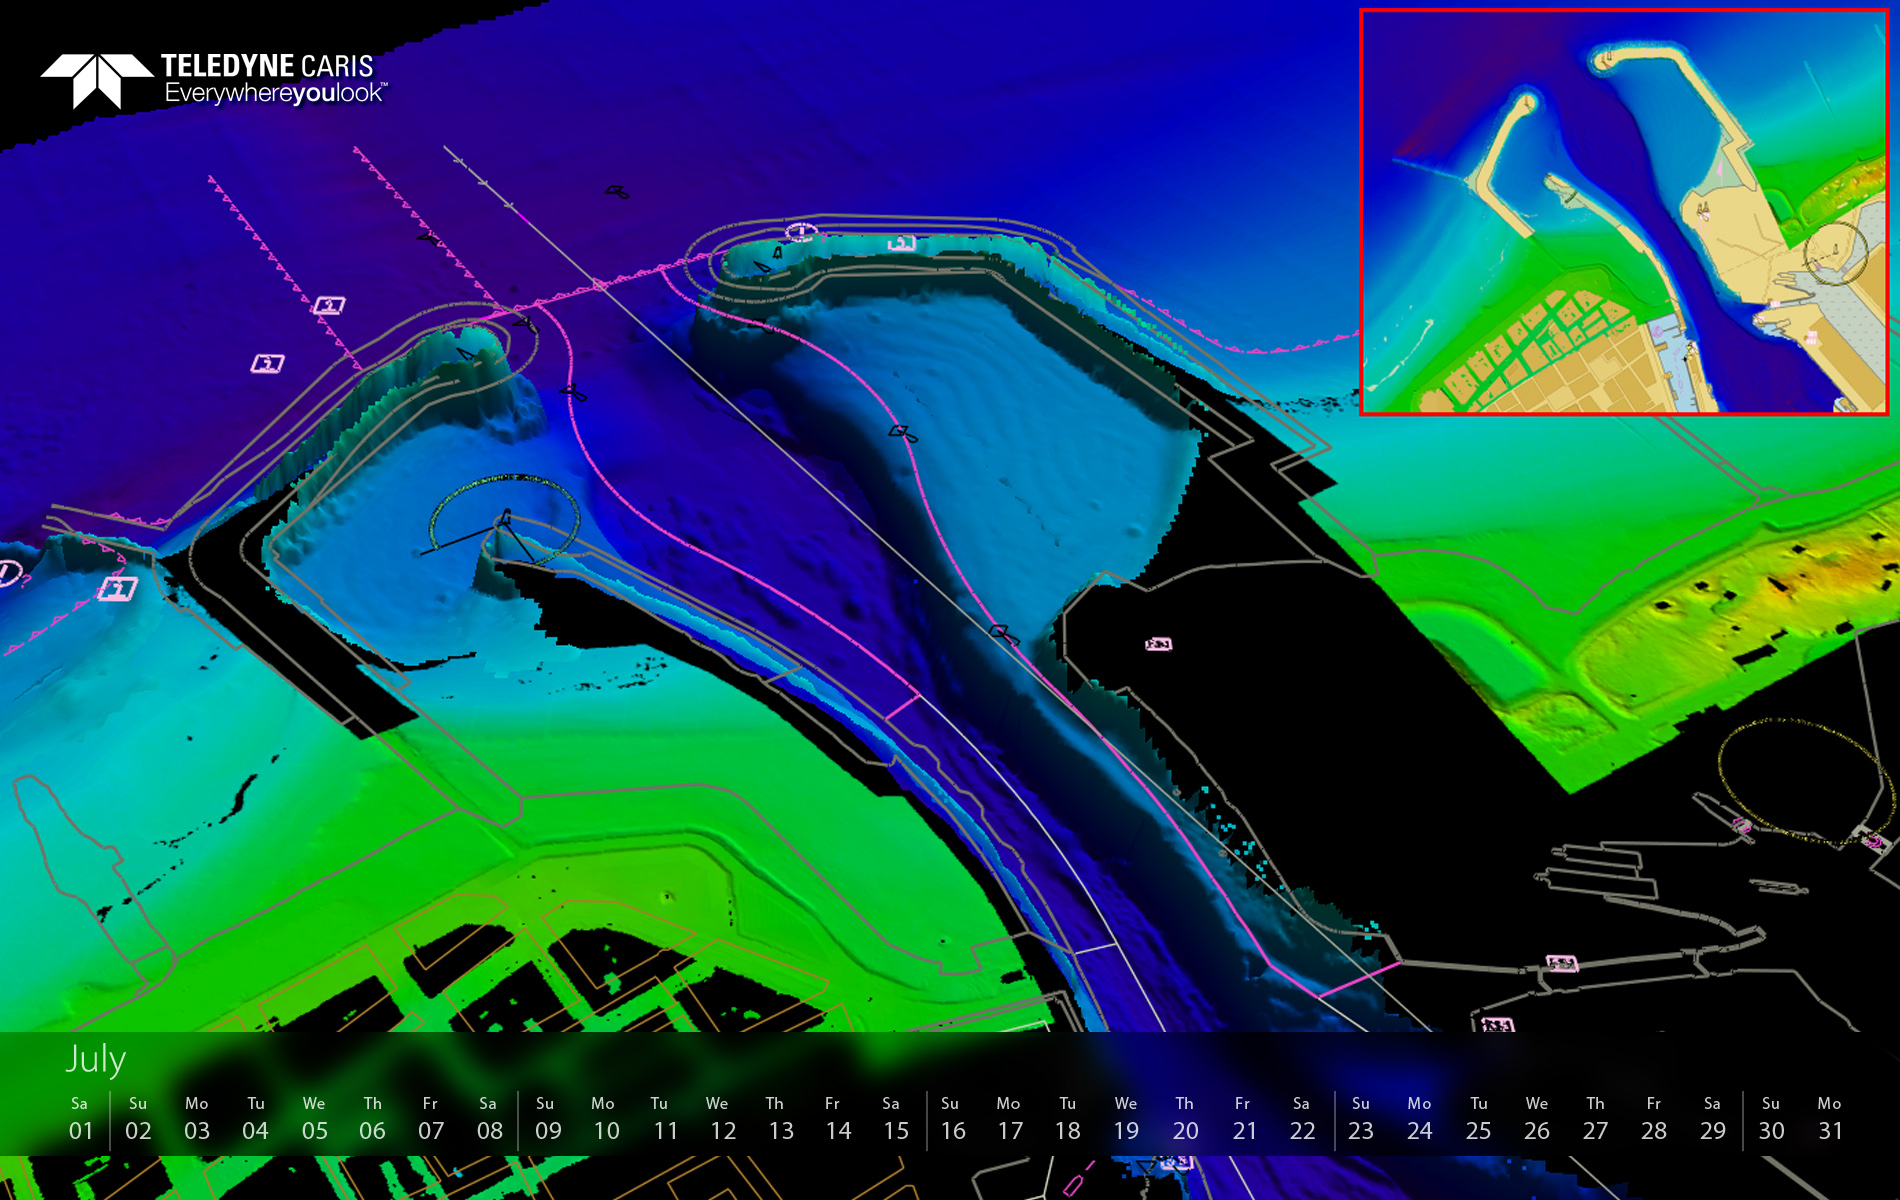
Task: Select Monday 17 in the calendar
Action: [x=1010, y=1119]
